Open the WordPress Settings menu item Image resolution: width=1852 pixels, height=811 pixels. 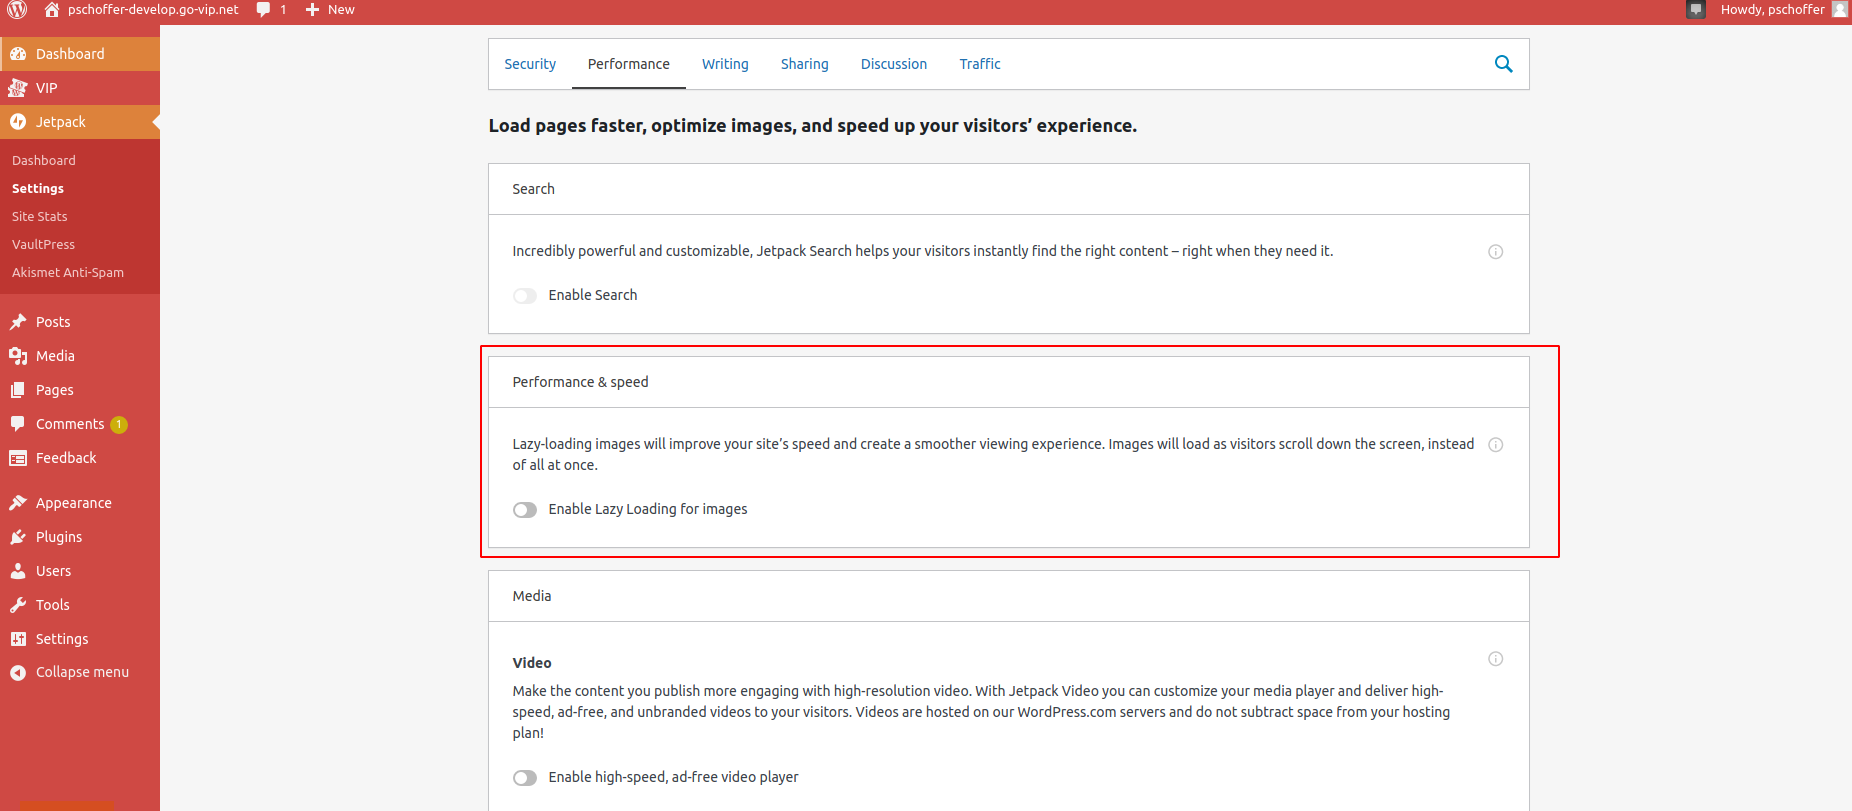click(80, 639)
